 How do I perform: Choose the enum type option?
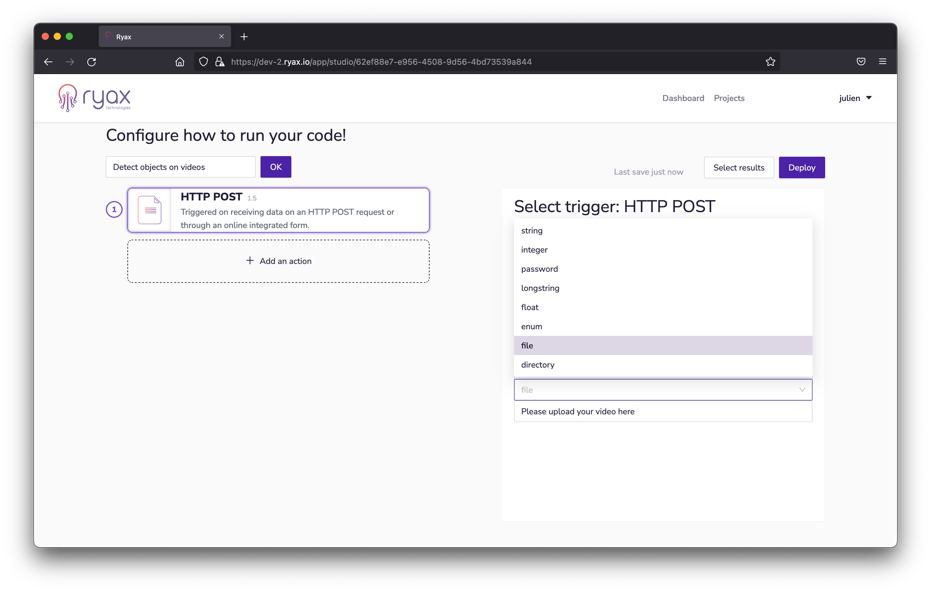point(532,327)
